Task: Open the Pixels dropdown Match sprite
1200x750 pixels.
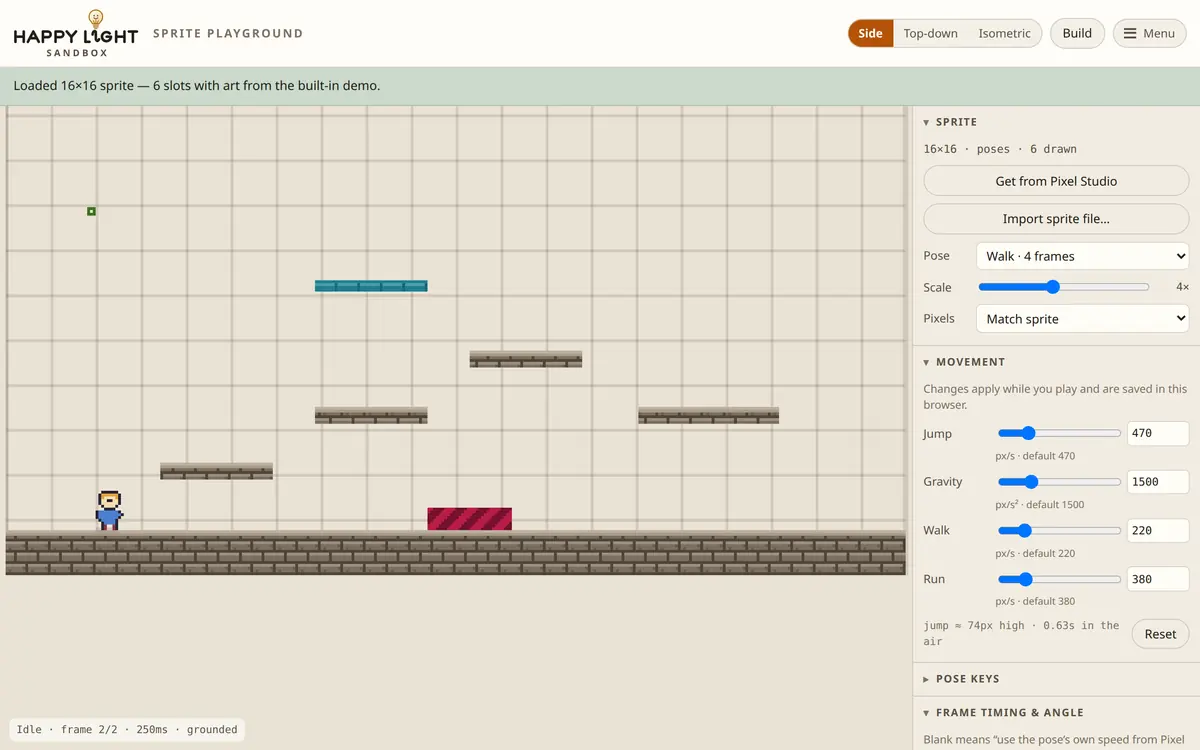Action: click(x=1082, y=319)
